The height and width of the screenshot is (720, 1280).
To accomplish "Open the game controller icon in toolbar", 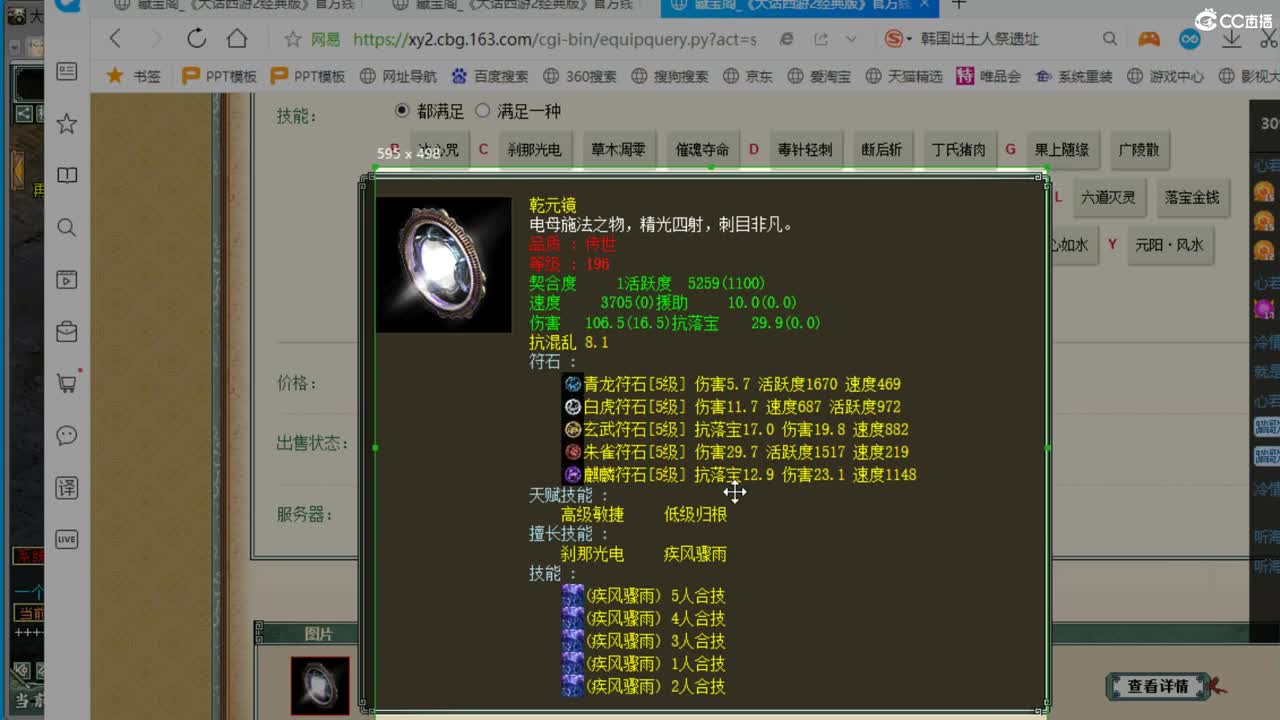I will click(x=1149, y=39).
